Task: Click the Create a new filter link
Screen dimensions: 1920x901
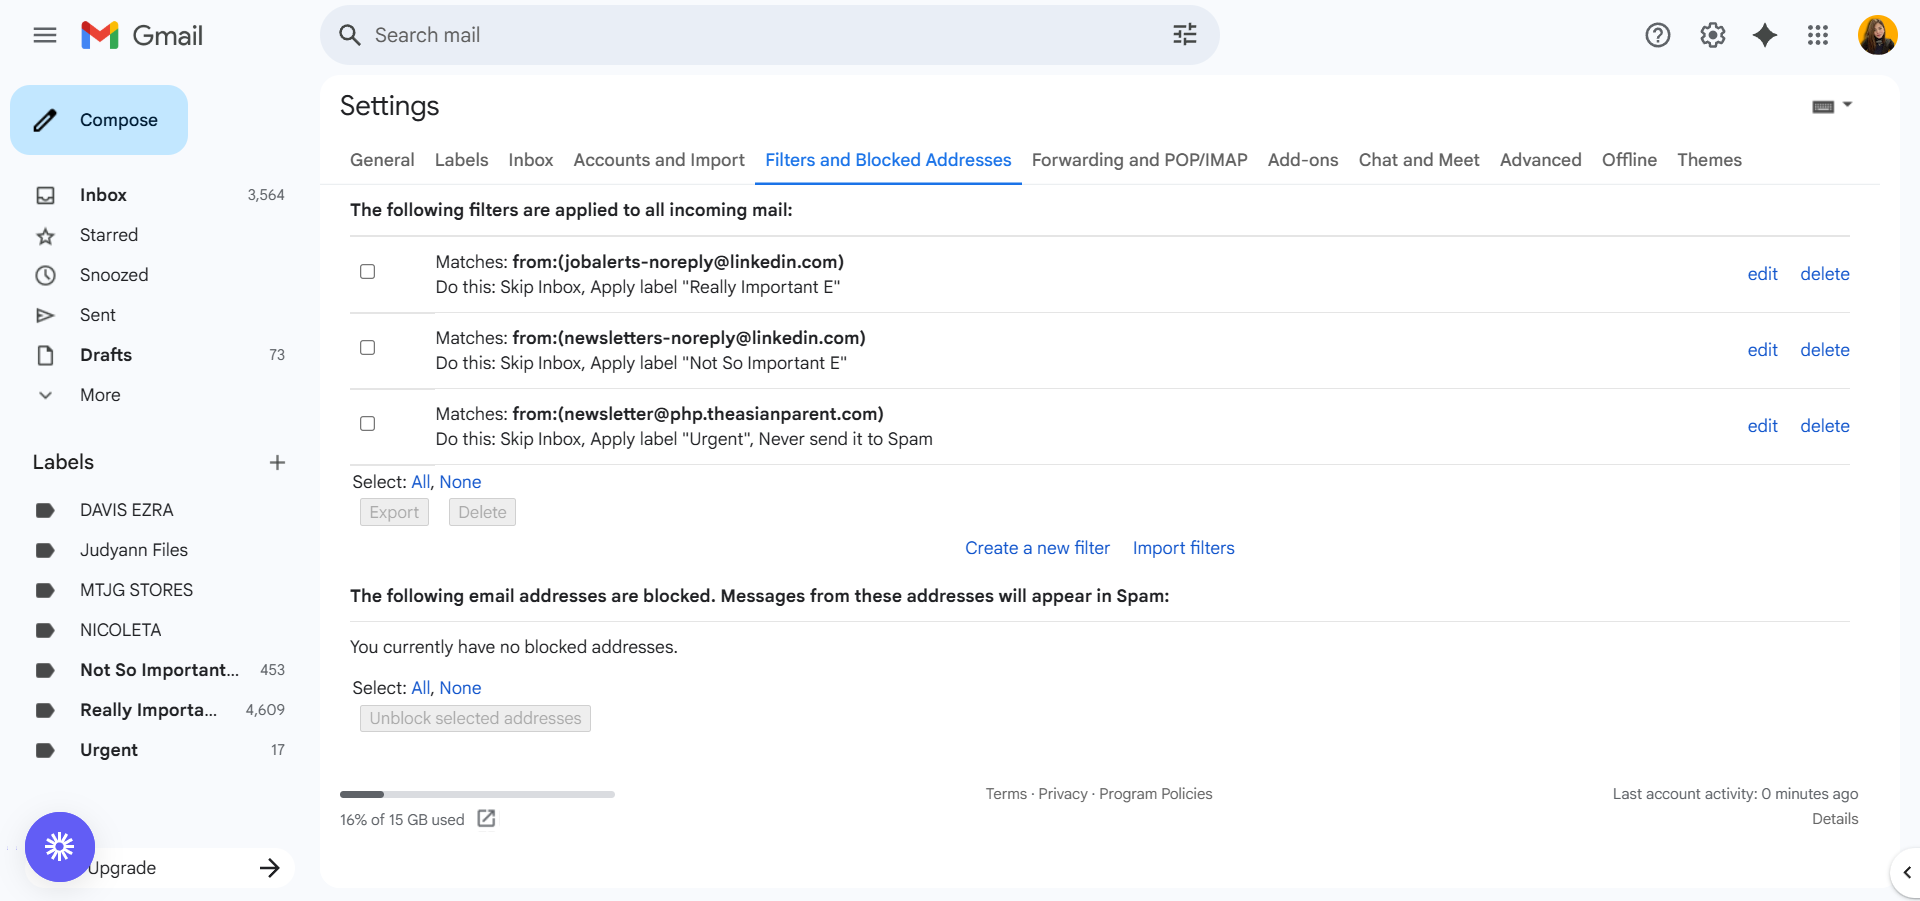Action: pos(1037,548)
